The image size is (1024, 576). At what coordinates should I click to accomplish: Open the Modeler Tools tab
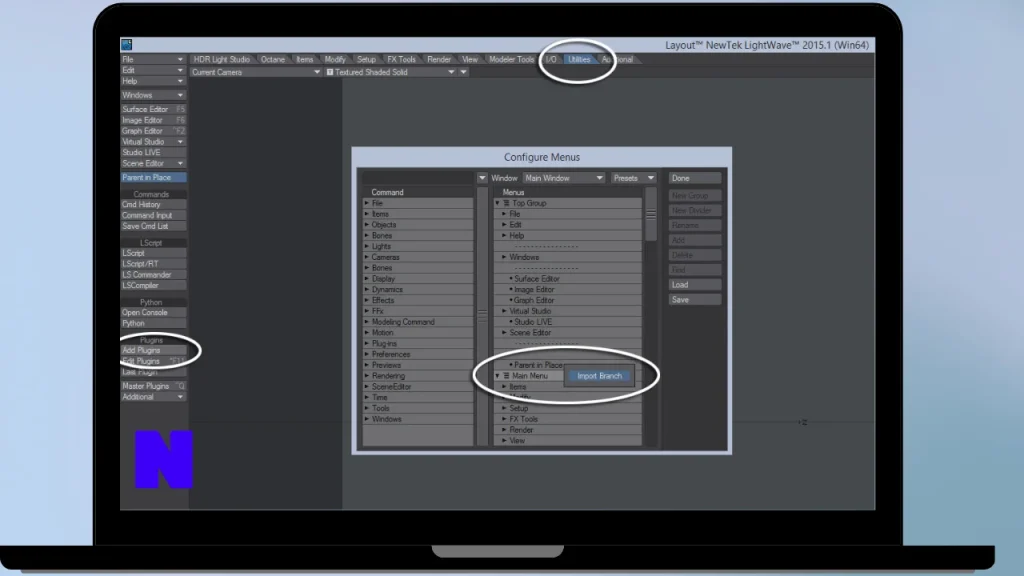click(511, 59)
